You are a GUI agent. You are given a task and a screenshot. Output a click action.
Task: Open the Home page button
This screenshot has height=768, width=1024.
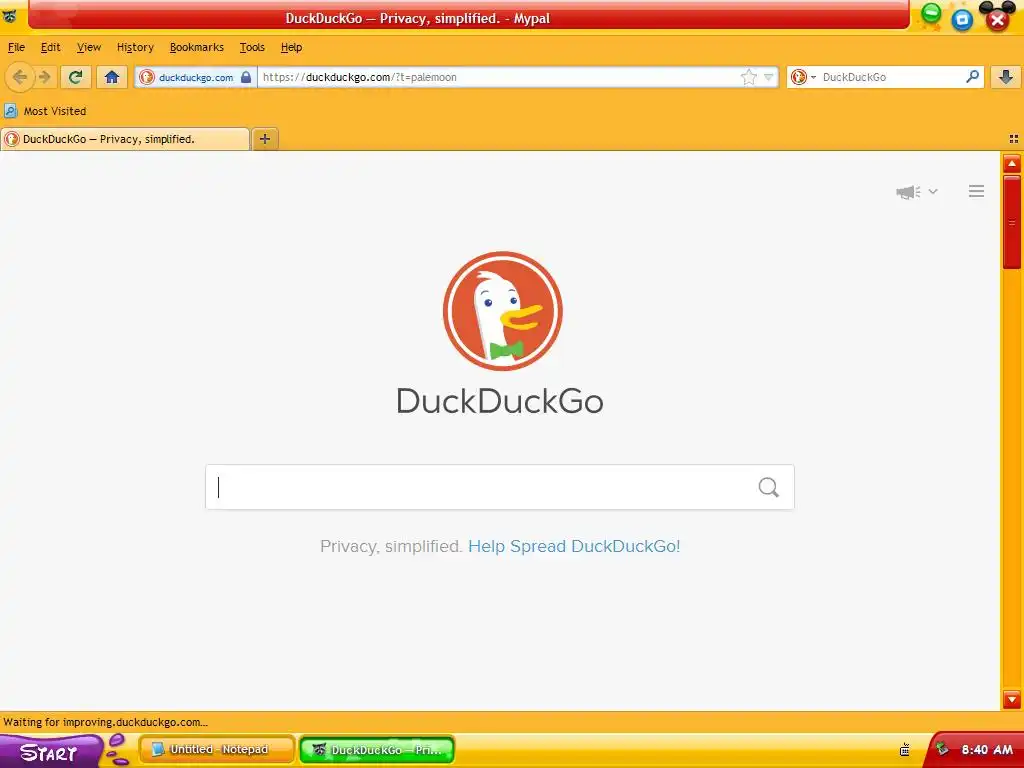tap(112, 77)
